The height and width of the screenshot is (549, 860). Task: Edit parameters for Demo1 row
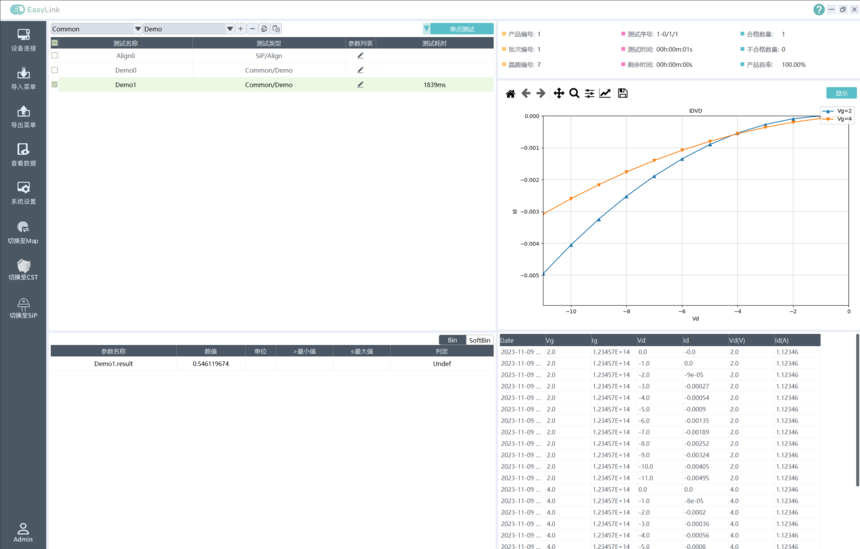point(360,84)
